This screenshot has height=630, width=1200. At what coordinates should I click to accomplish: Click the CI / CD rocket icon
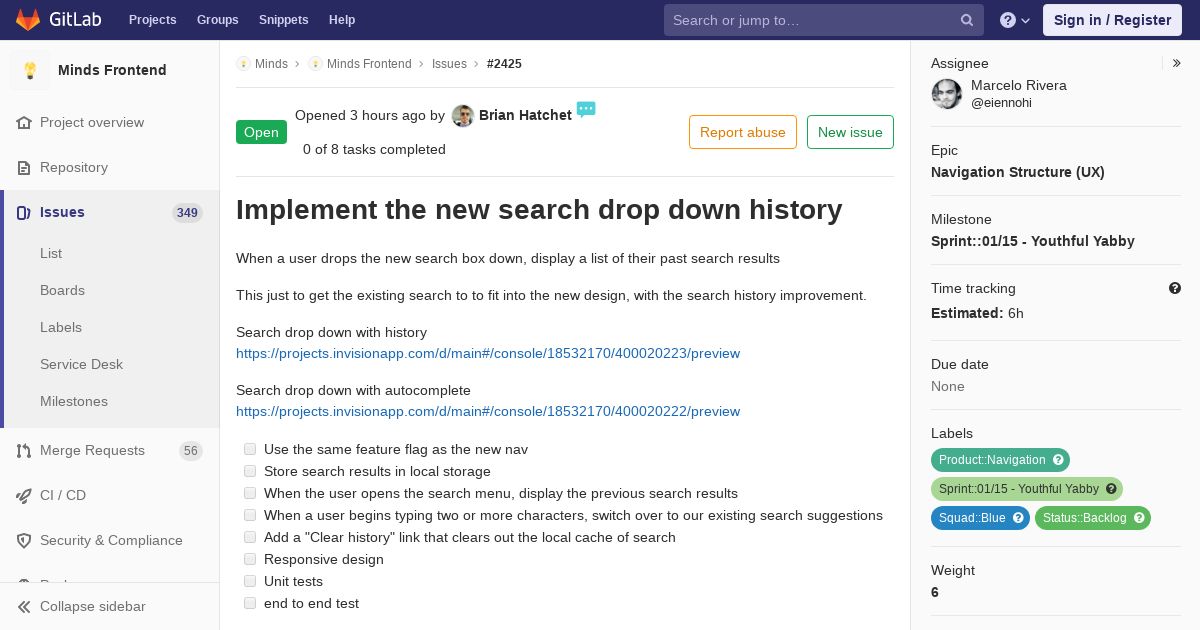[x=24, y=495]
